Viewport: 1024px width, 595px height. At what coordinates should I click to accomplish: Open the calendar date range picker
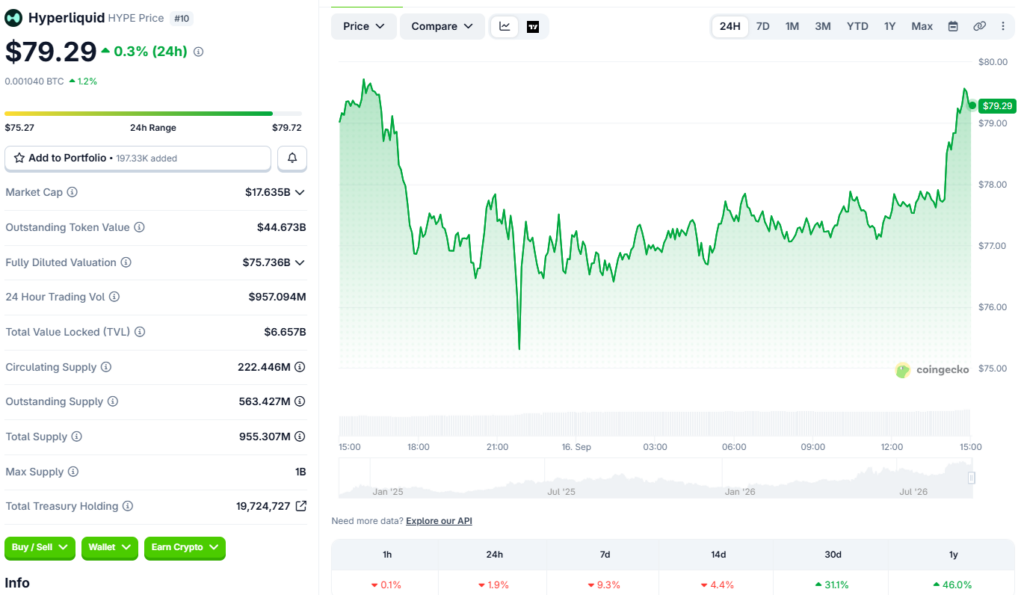[953, 27]
